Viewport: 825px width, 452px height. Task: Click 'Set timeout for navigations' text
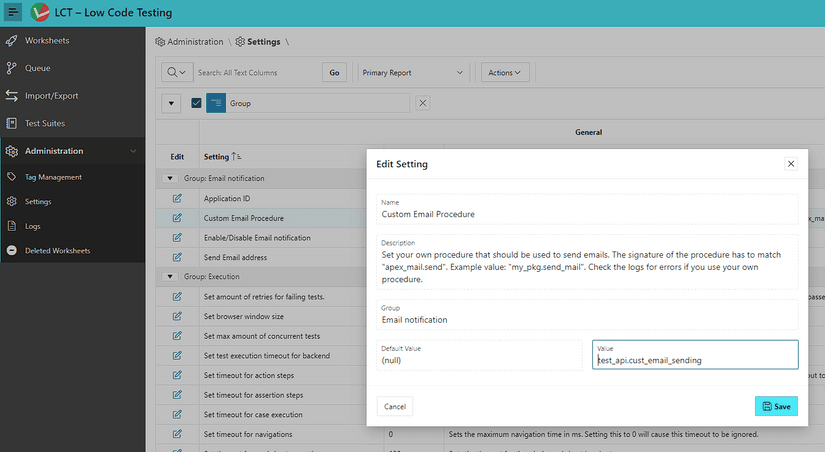coord(248,434)
